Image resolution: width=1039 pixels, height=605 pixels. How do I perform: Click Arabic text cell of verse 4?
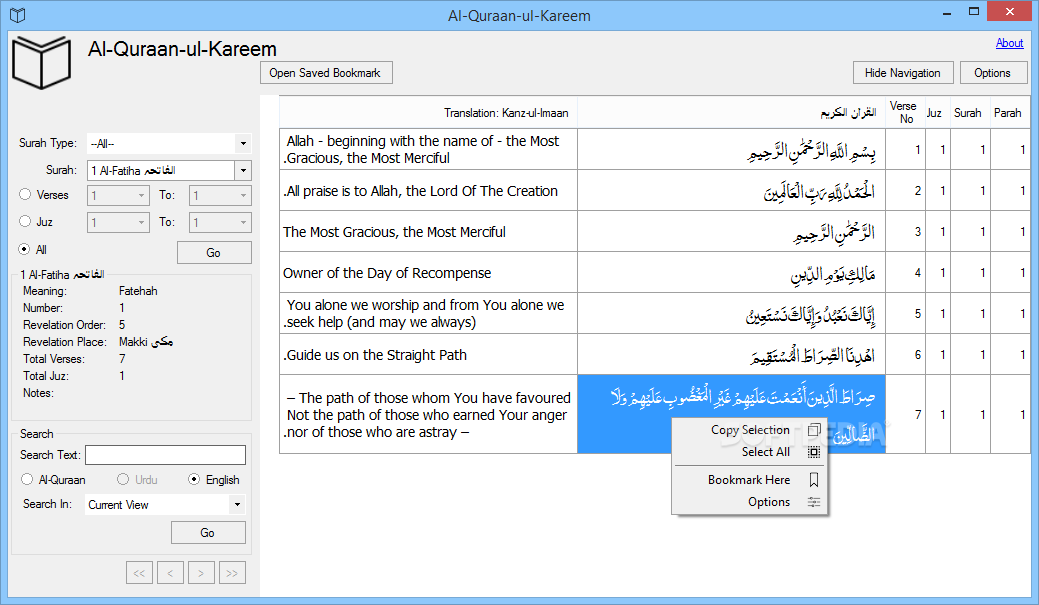732,273
